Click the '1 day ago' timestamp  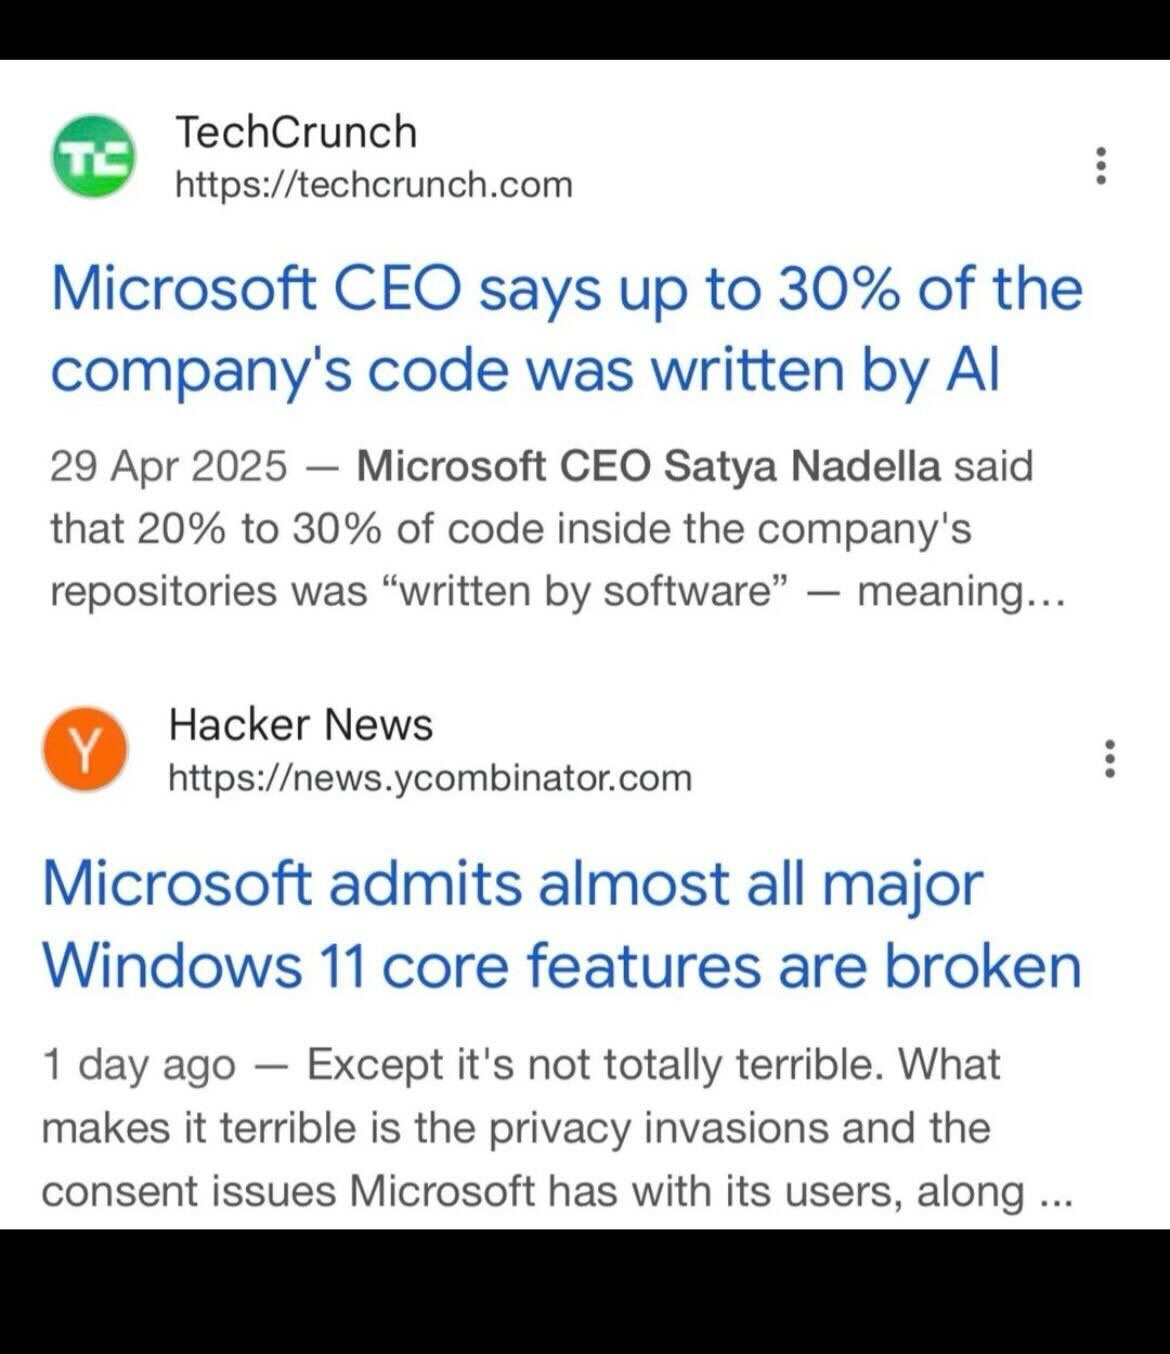tap(138, 1065)
